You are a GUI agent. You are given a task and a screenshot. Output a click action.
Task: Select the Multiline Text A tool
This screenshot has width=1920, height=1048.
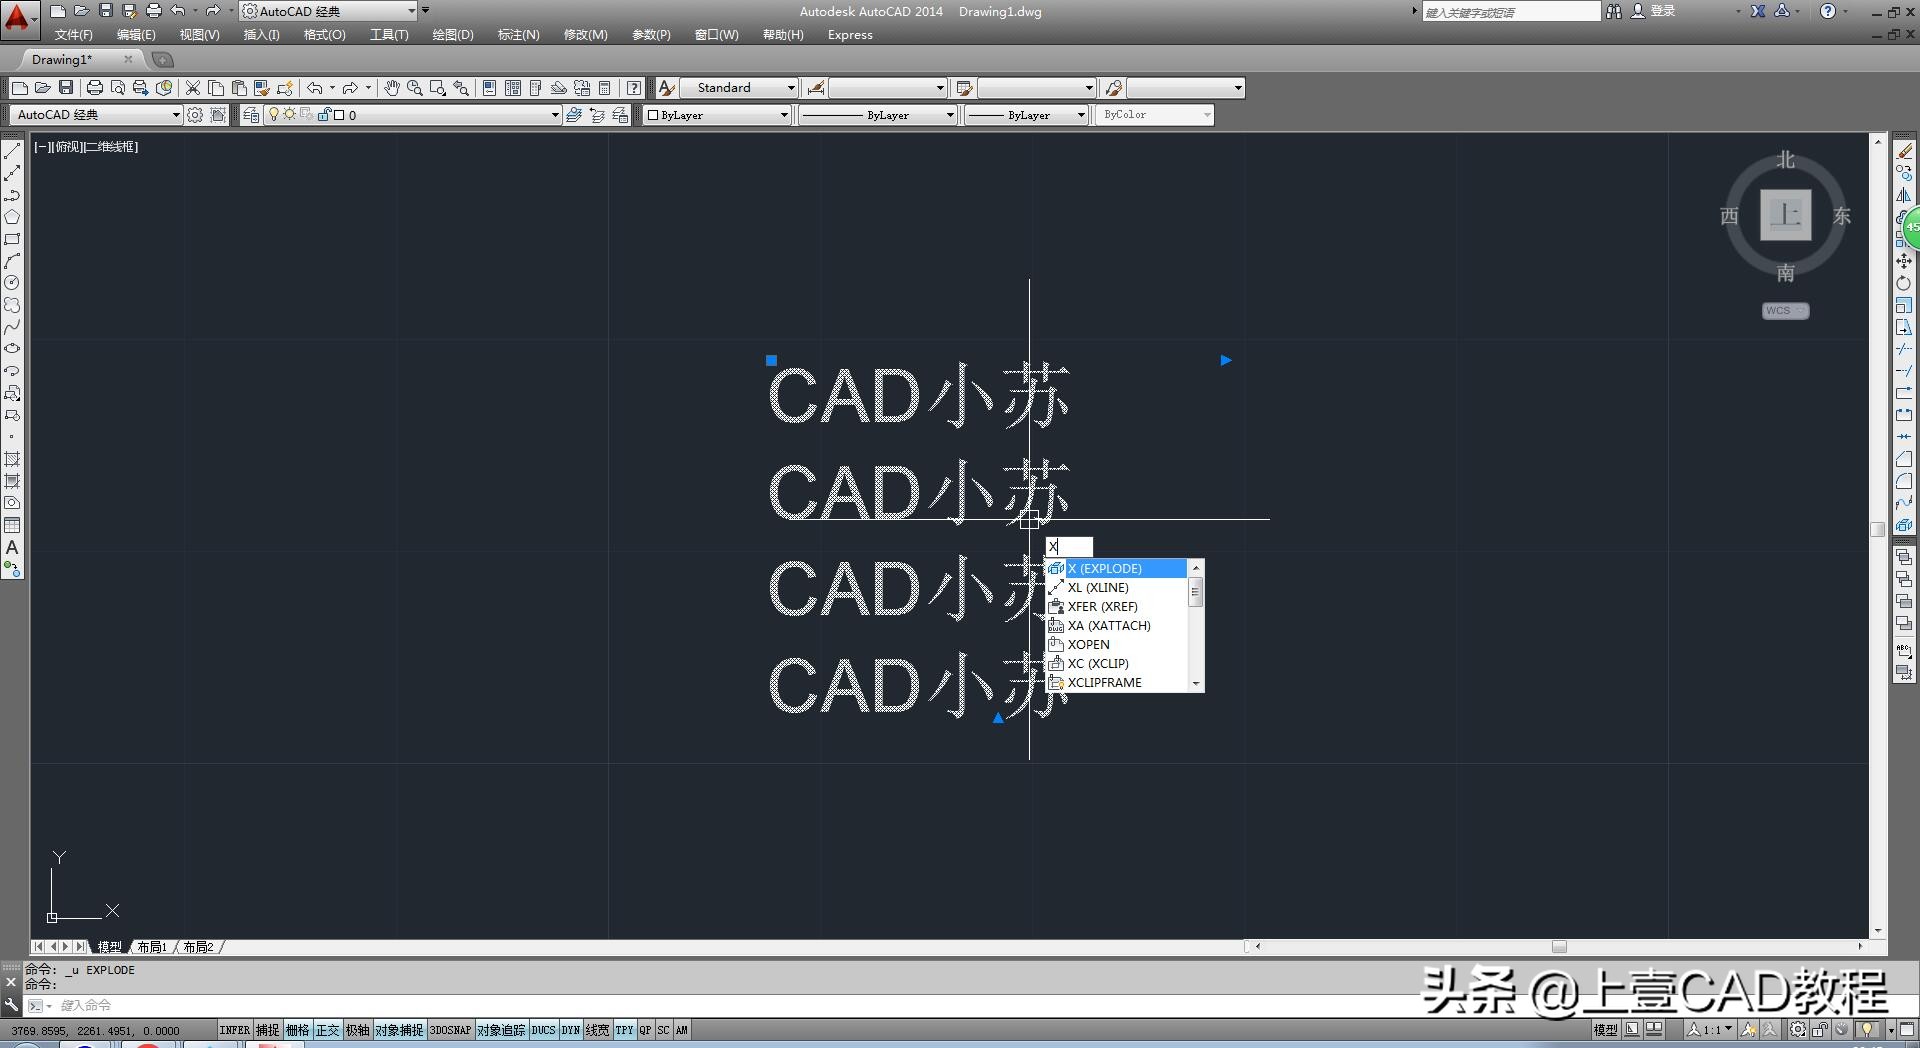[x=12, y=547]
